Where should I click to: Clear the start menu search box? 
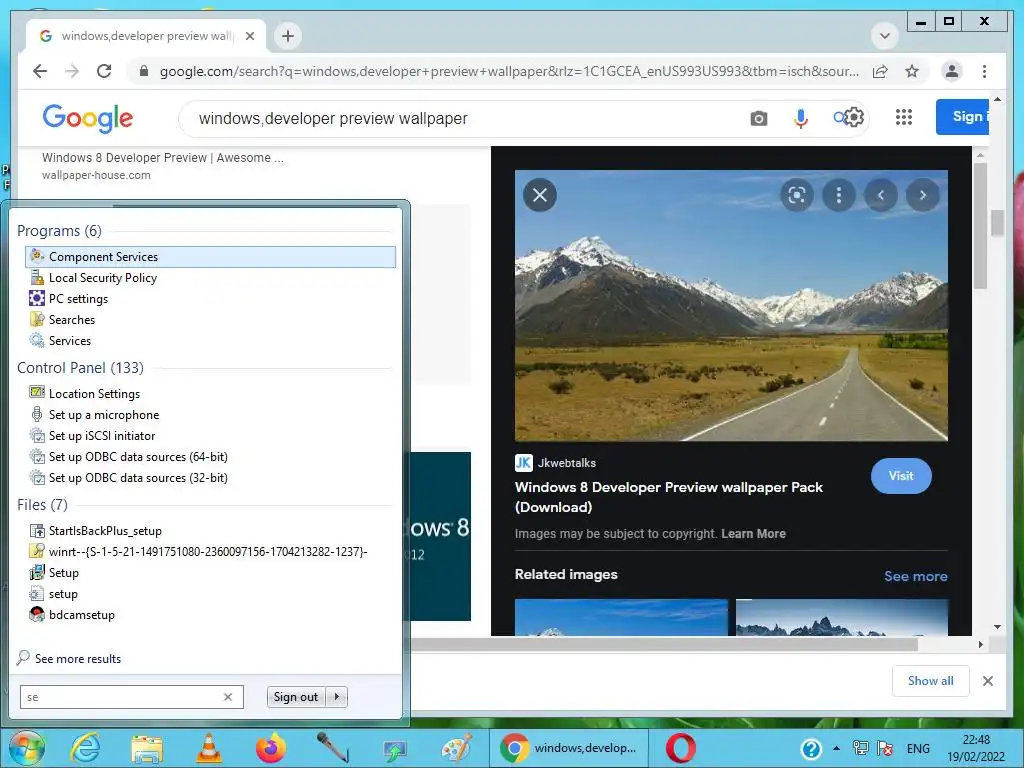pyautogui.click(x=228, y=697)
